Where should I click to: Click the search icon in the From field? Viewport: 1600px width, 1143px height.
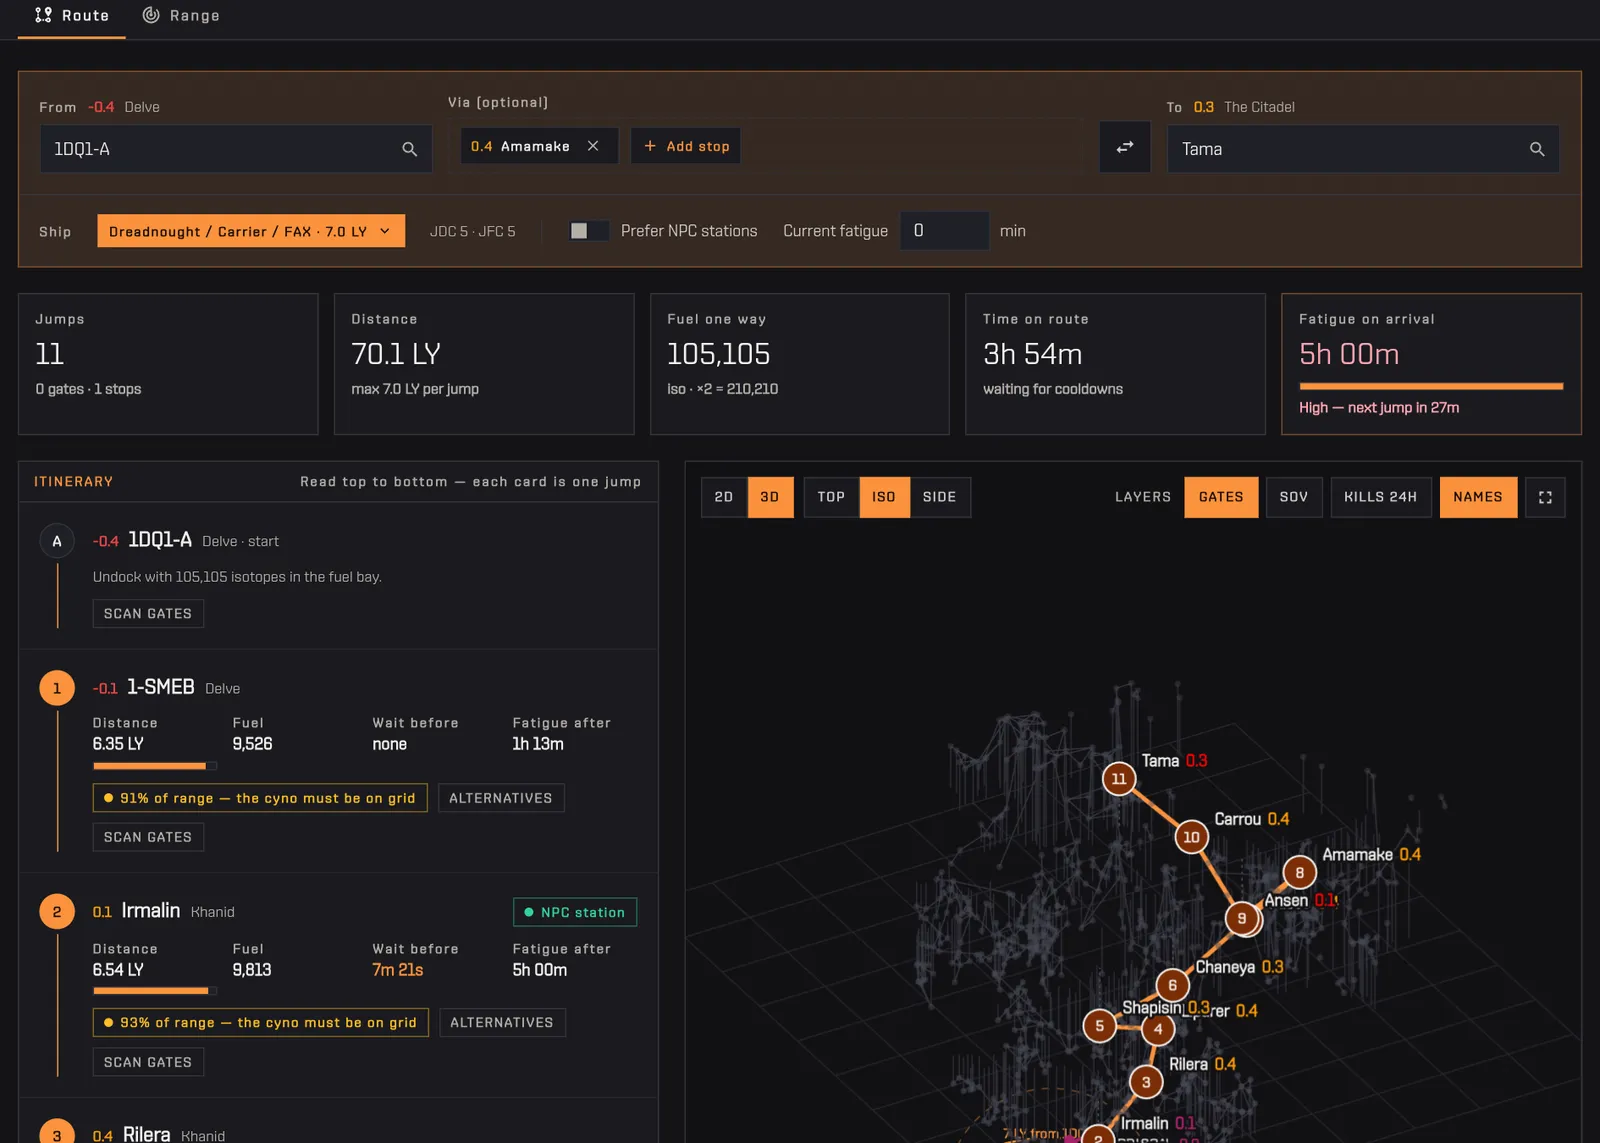click(409, 149)
